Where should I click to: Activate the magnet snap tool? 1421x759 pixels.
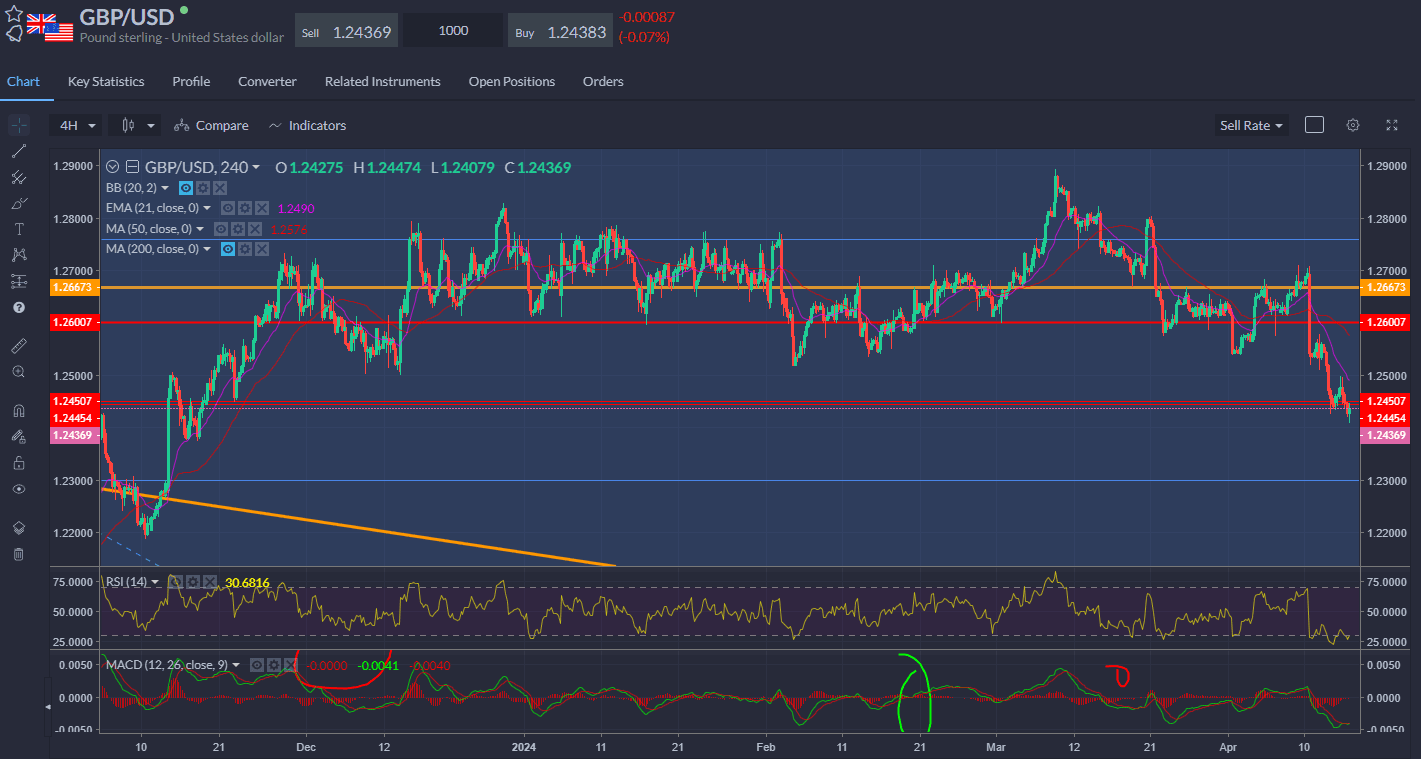[x=18, y=410]
